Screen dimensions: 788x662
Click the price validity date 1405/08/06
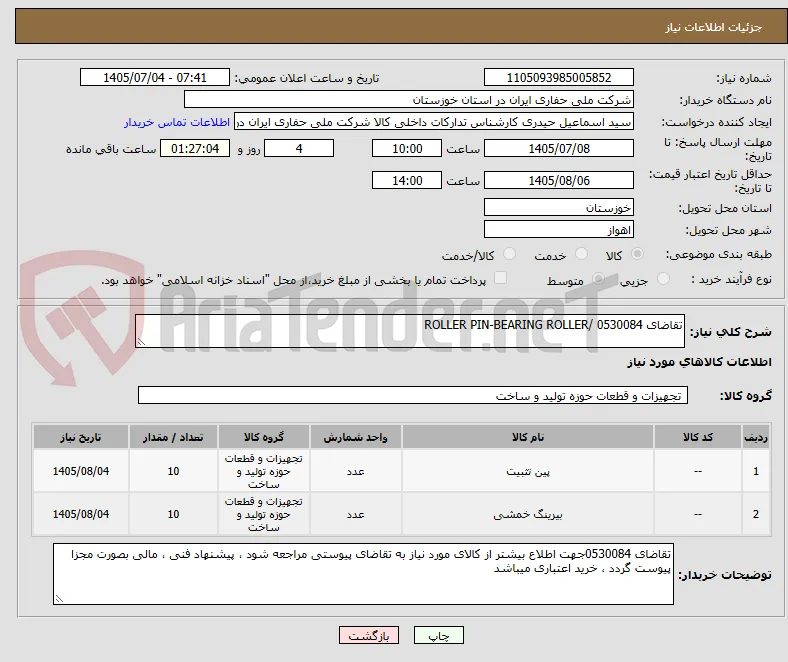click(559, 180)
